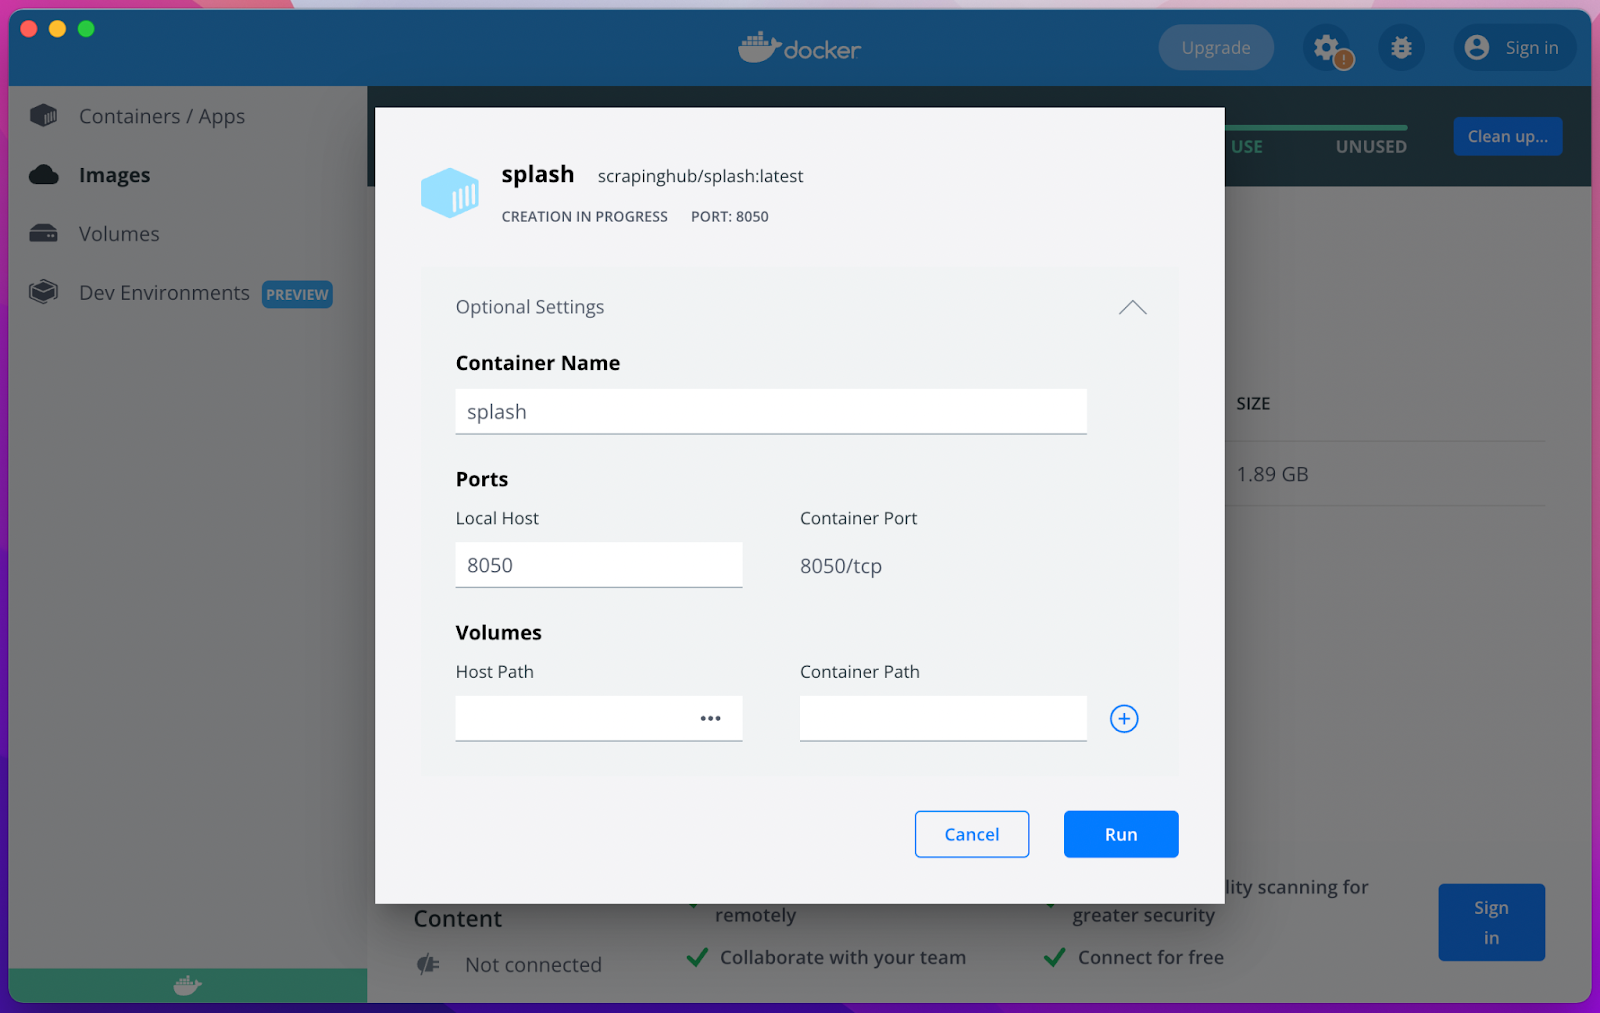The height and width of the screenshot is (1013, 1600).
Task: Select Images in the sidebar
Action: pyautogui.click(x=114, y=175)
